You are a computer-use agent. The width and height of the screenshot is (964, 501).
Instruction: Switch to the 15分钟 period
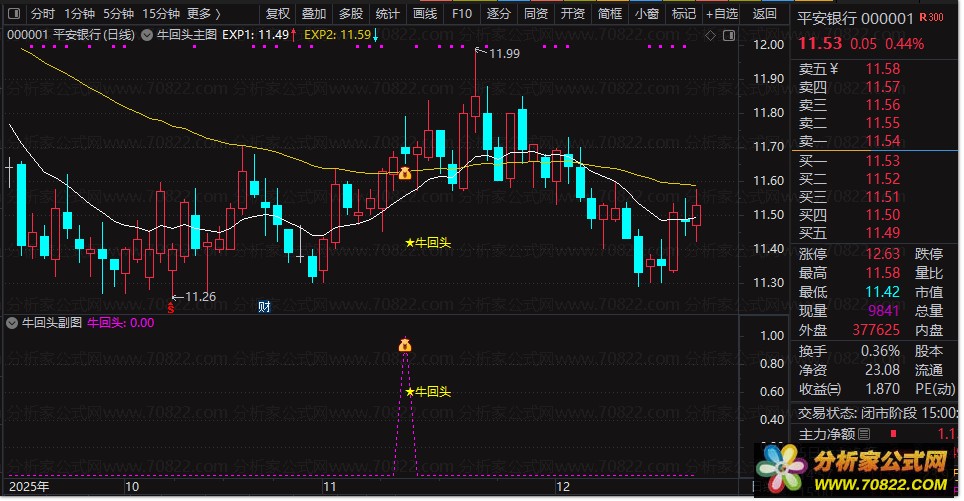click(161, 14)
